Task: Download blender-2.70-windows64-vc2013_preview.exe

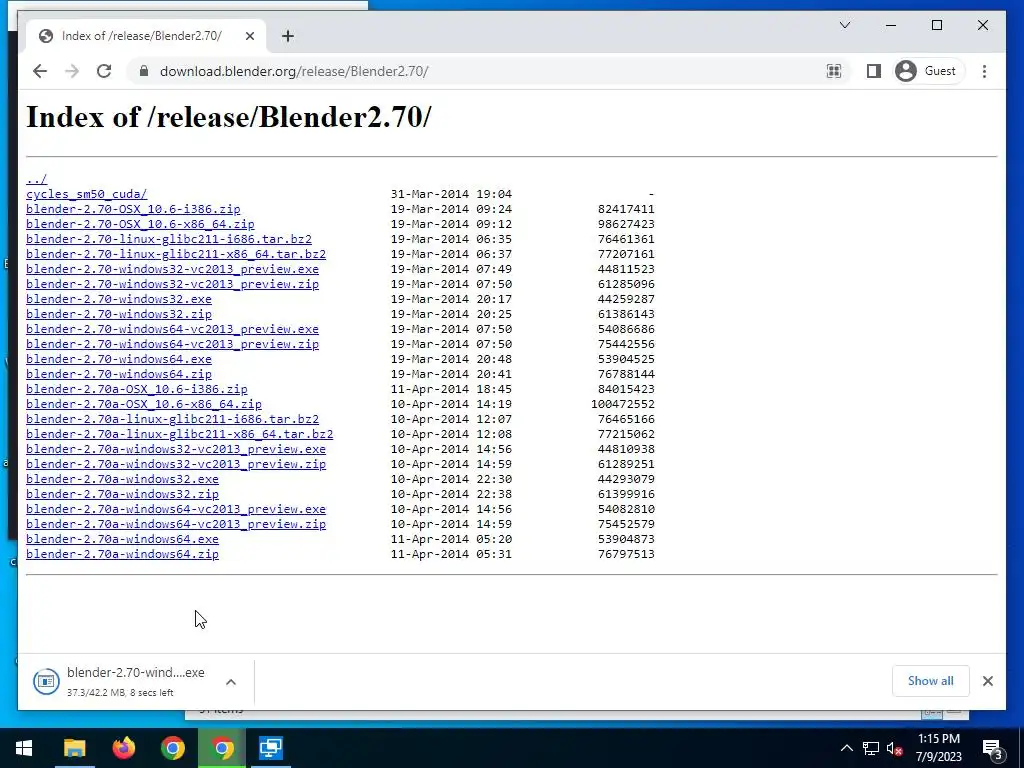Action: point(172,329)
